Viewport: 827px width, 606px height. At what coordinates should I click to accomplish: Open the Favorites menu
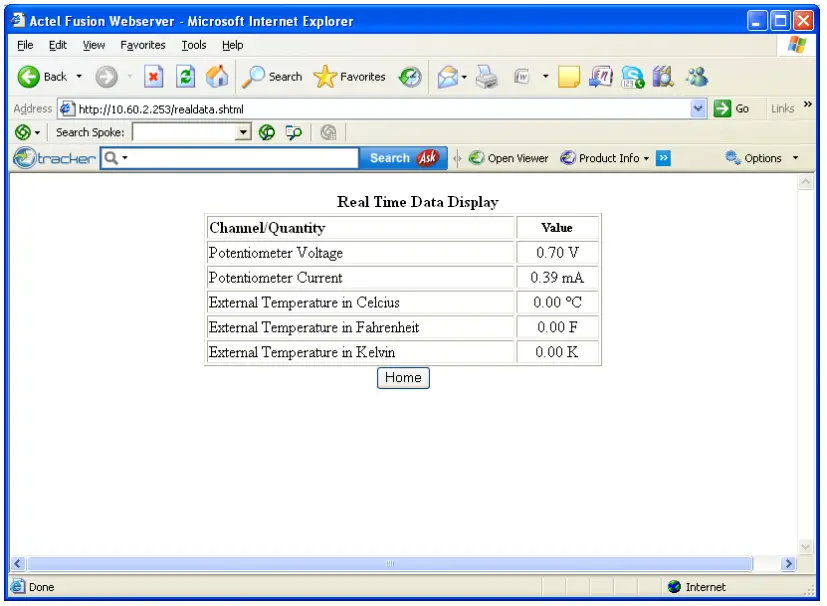point(143,45)
